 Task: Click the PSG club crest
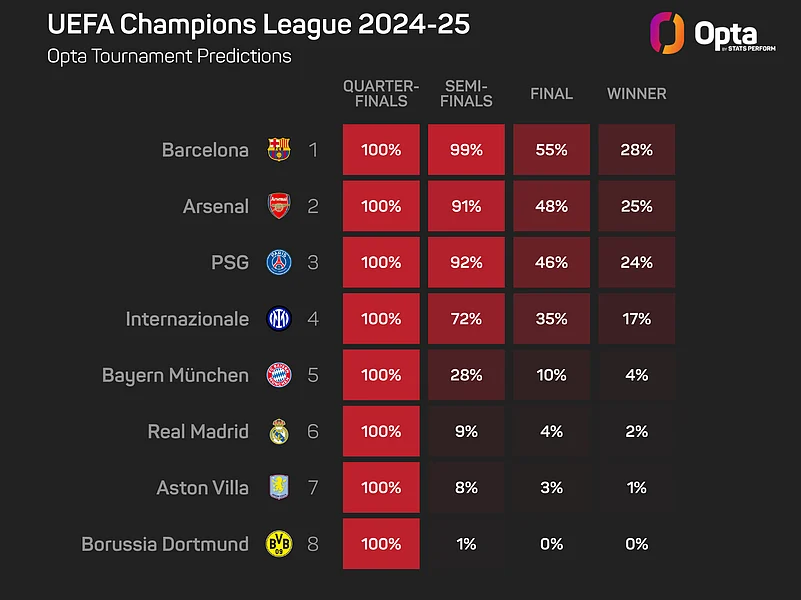[x=279, y=263]
